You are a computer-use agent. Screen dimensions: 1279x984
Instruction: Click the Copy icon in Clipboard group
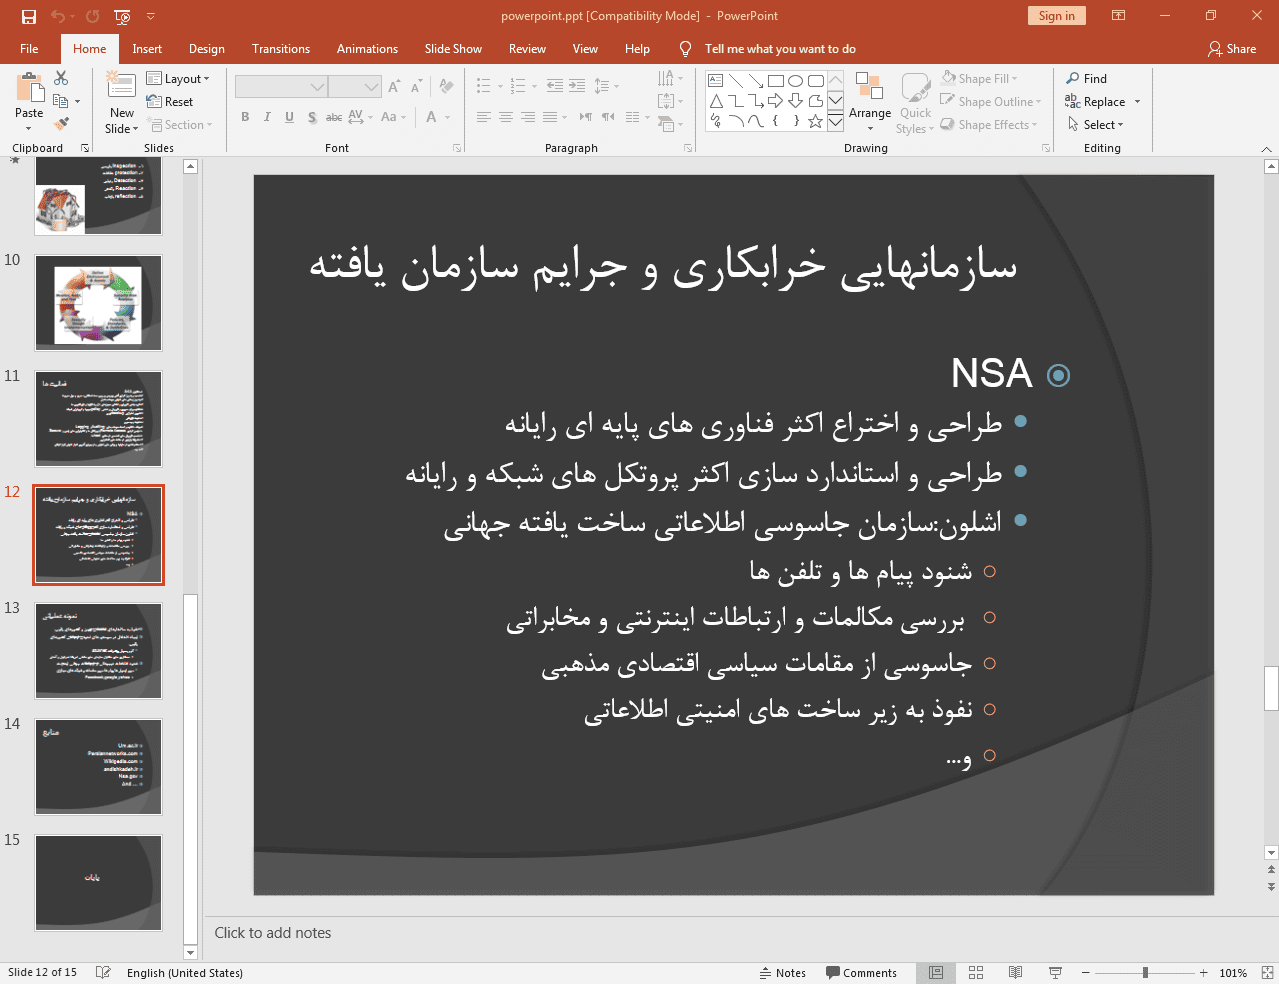pyautogui.click(x=61, y=101)
